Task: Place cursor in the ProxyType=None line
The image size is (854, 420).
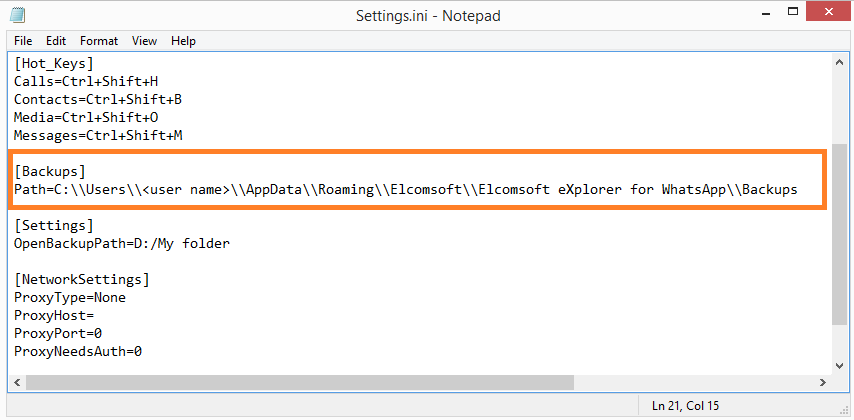Action: (x=70, y=297)
